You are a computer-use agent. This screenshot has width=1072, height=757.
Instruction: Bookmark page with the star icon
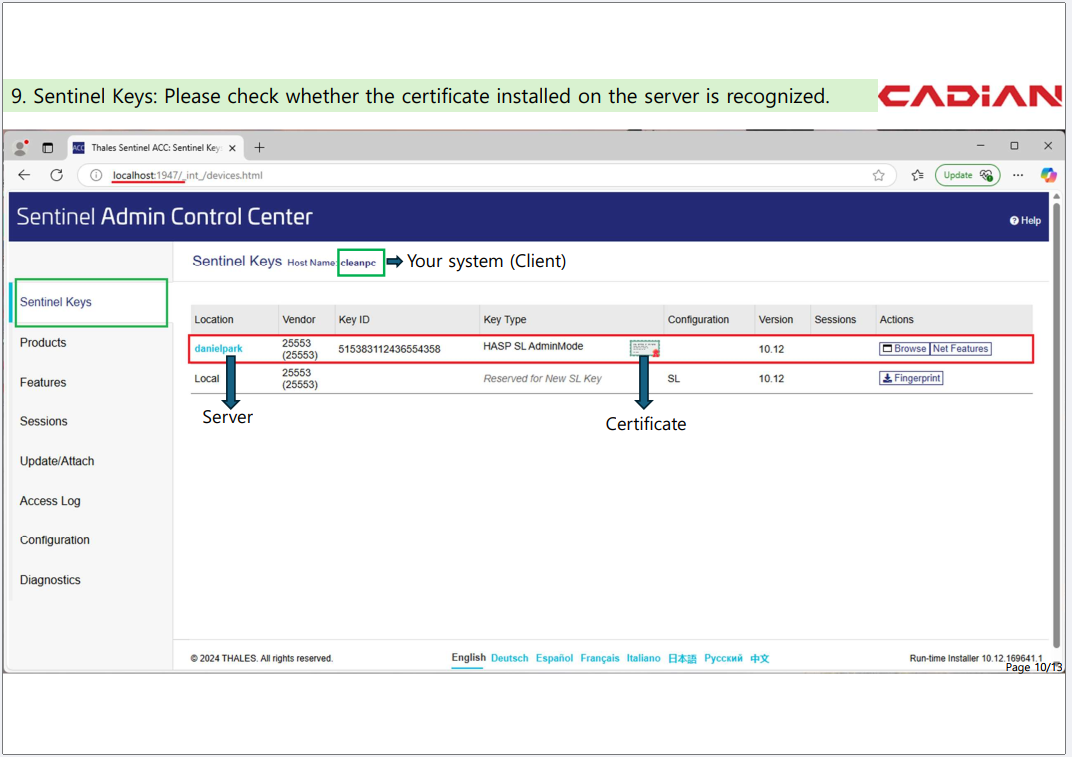878,175
